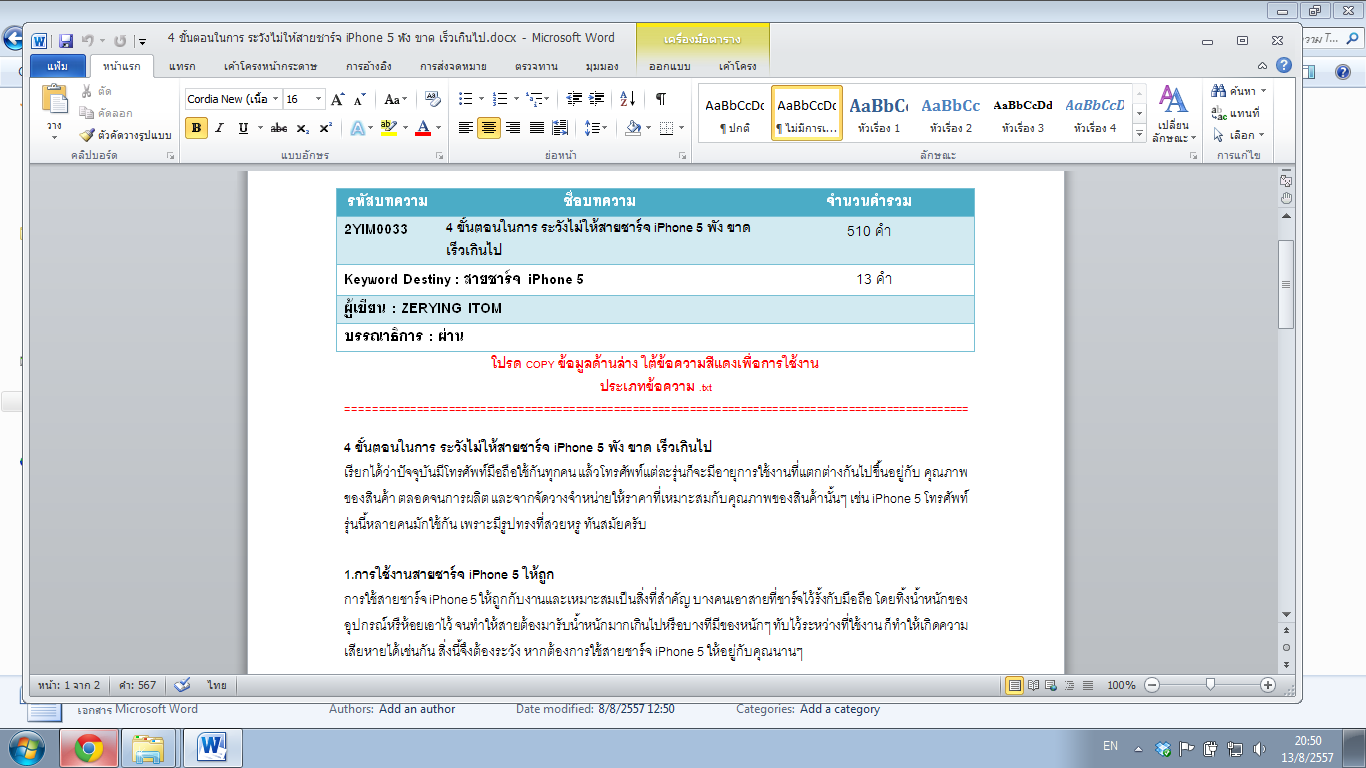Click the vertical scrollbar thumb
The image size is (1366, 768).
pyautogui.click(x=1286, y=284)
